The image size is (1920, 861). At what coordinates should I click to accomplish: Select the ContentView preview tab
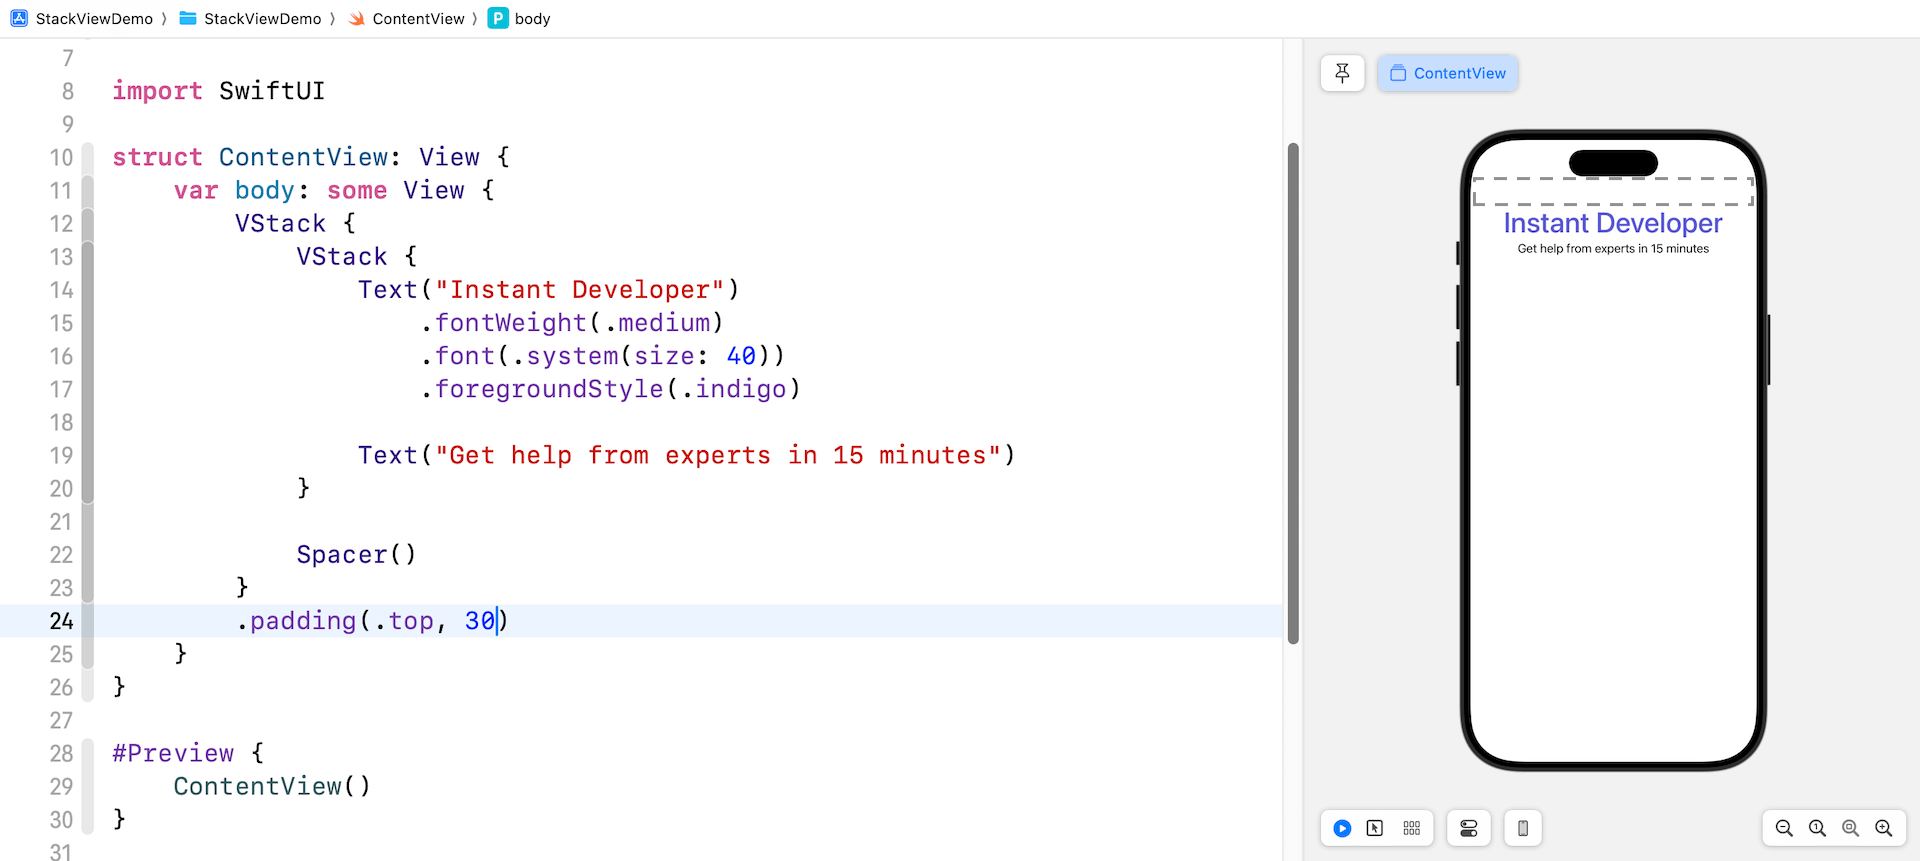(1448, 73)
